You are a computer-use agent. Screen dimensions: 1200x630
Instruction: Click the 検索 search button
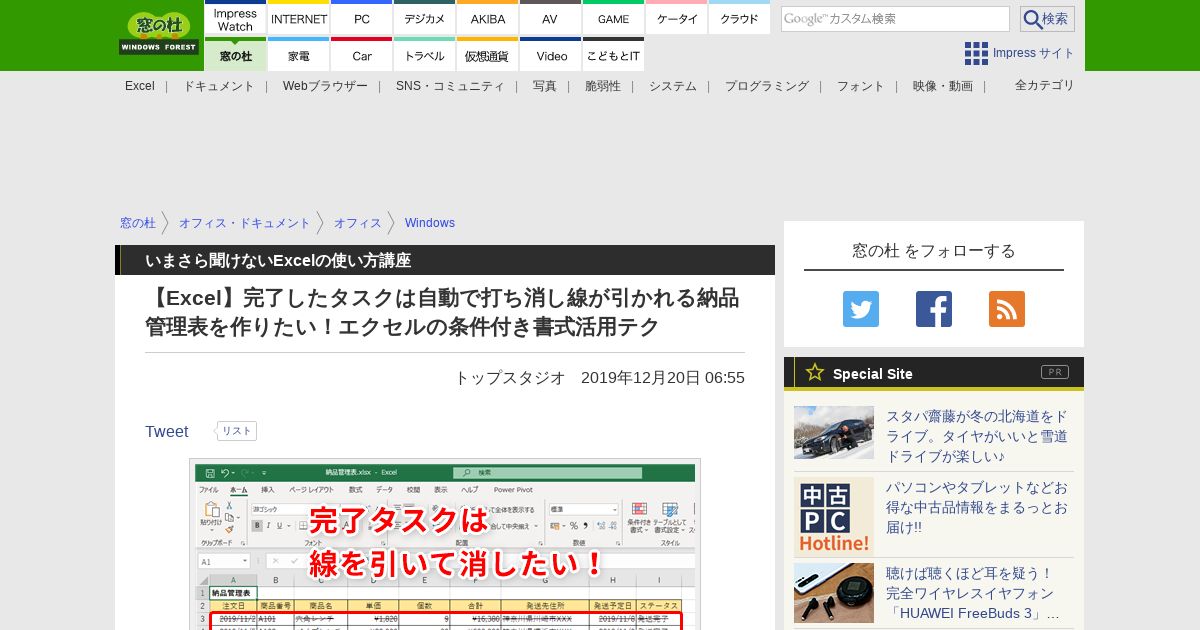coord(1047,19)
